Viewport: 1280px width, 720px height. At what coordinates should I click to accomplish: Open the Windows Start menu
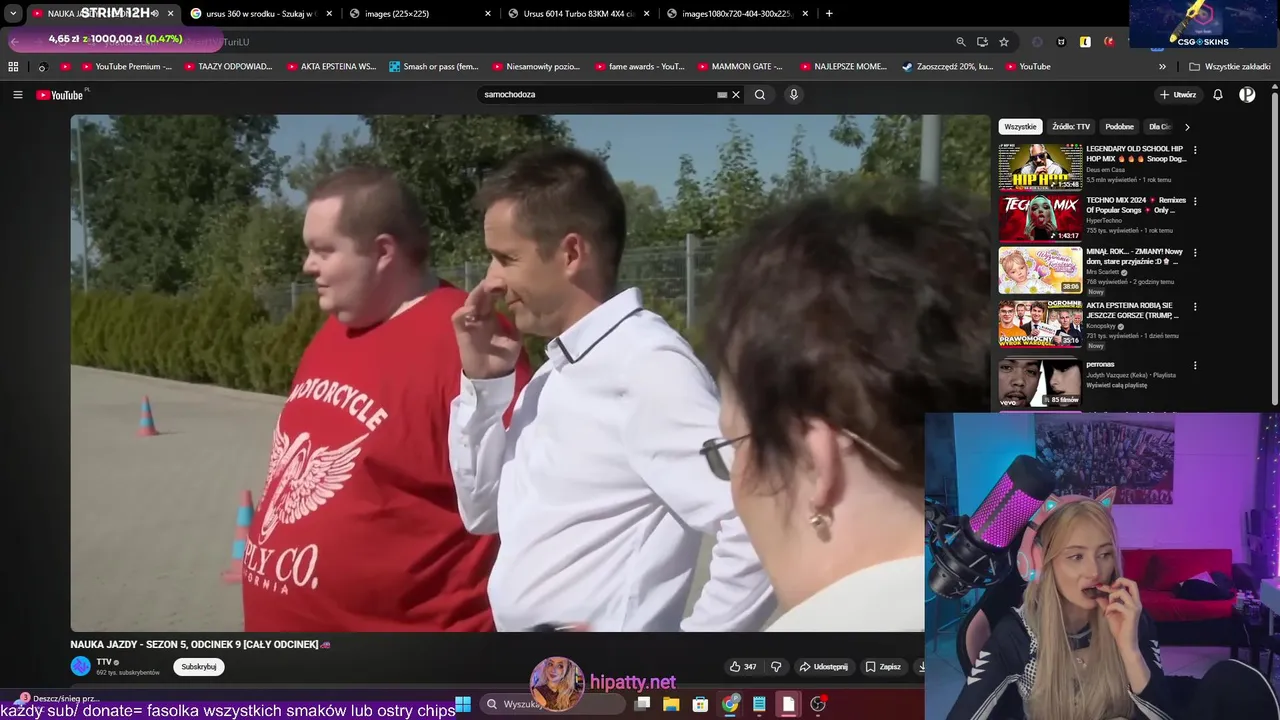[x=463, y=704]
